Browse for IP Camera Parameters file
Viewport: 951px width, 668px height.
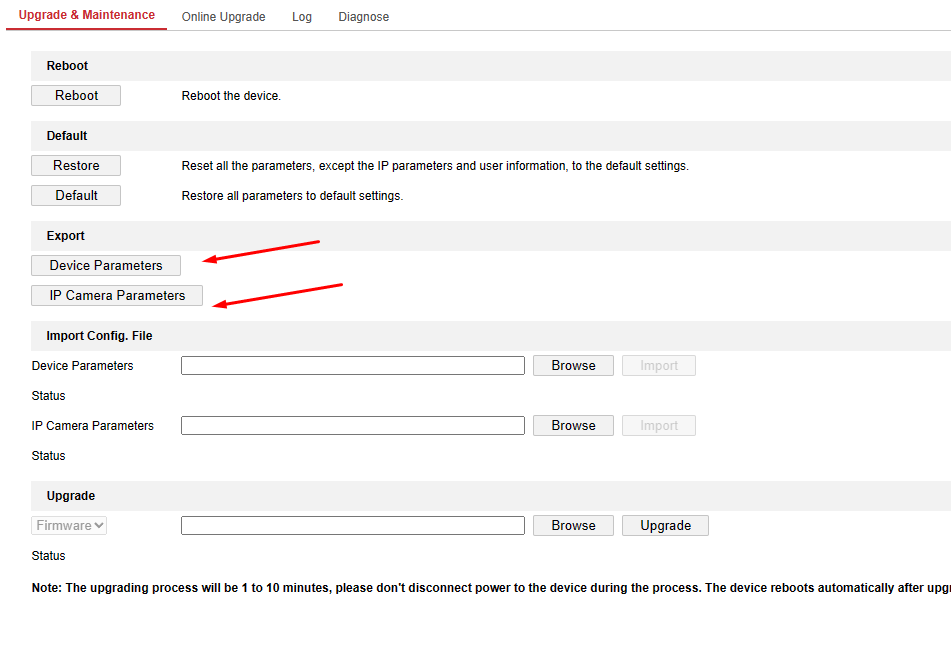click(573, 426)
